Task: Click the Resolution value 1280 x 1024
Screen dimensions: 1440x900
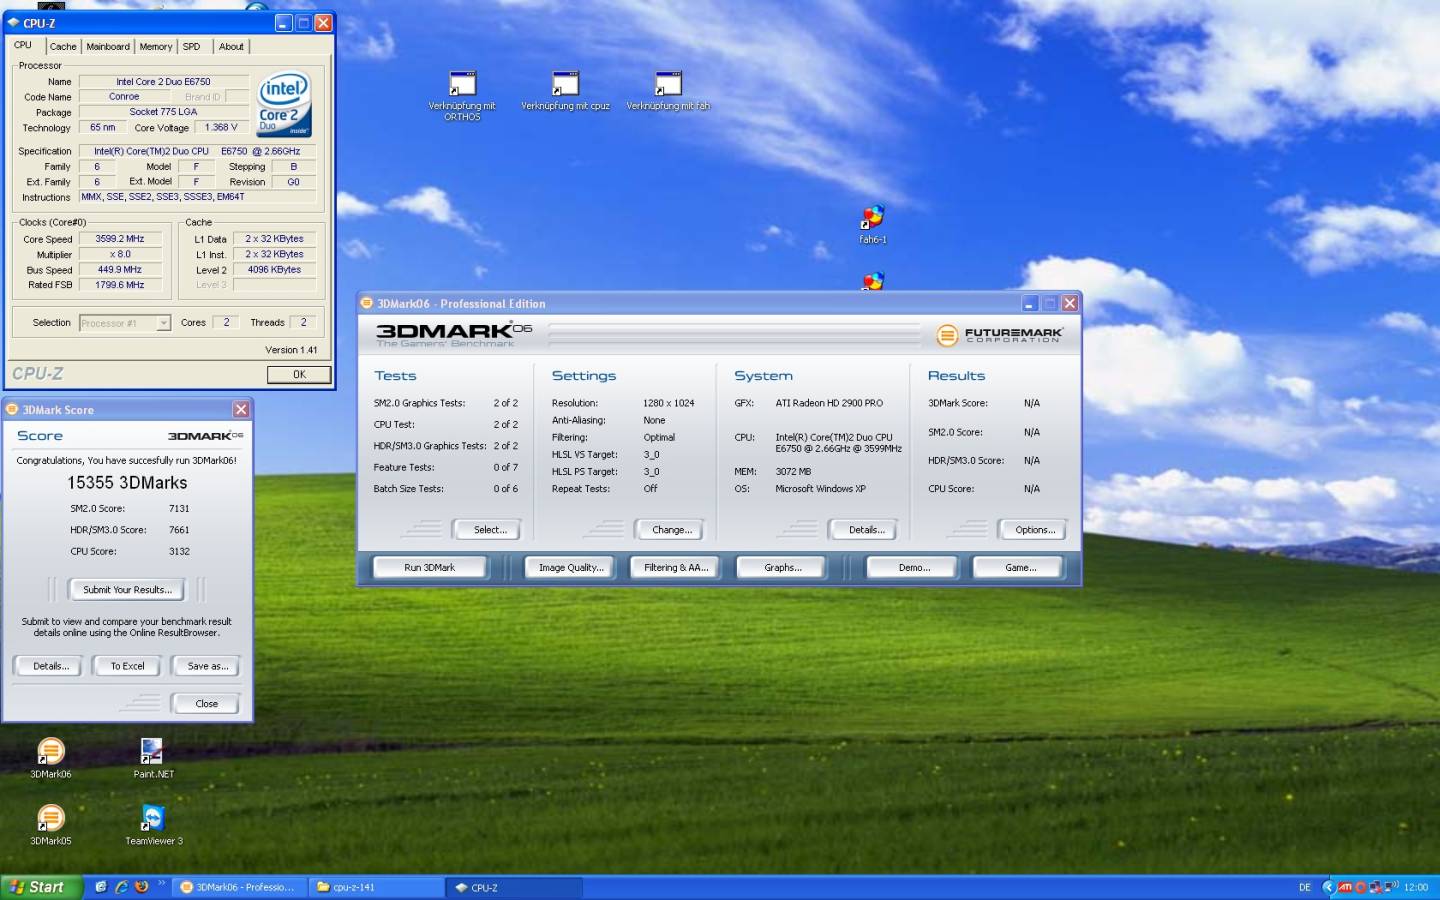Action: (668, 403)
